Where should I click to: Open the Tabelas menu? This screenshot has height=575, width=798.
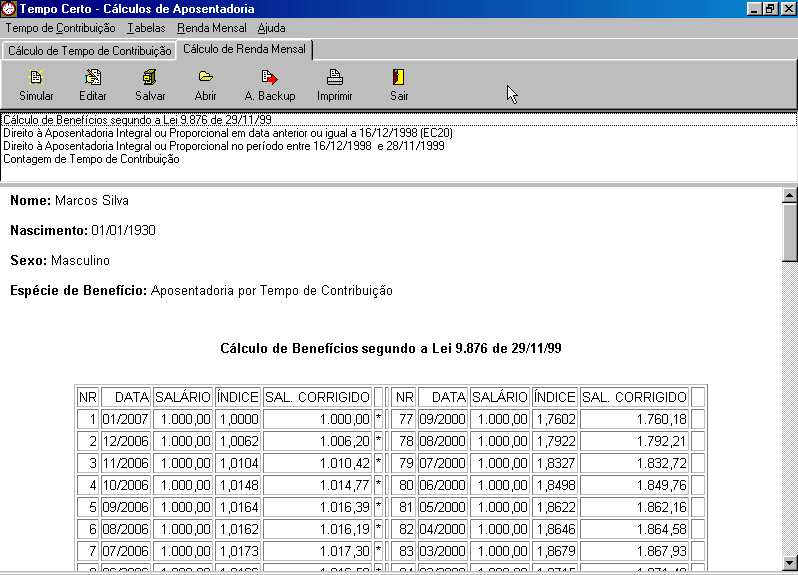pyautogui.click(x=146, y=28)
